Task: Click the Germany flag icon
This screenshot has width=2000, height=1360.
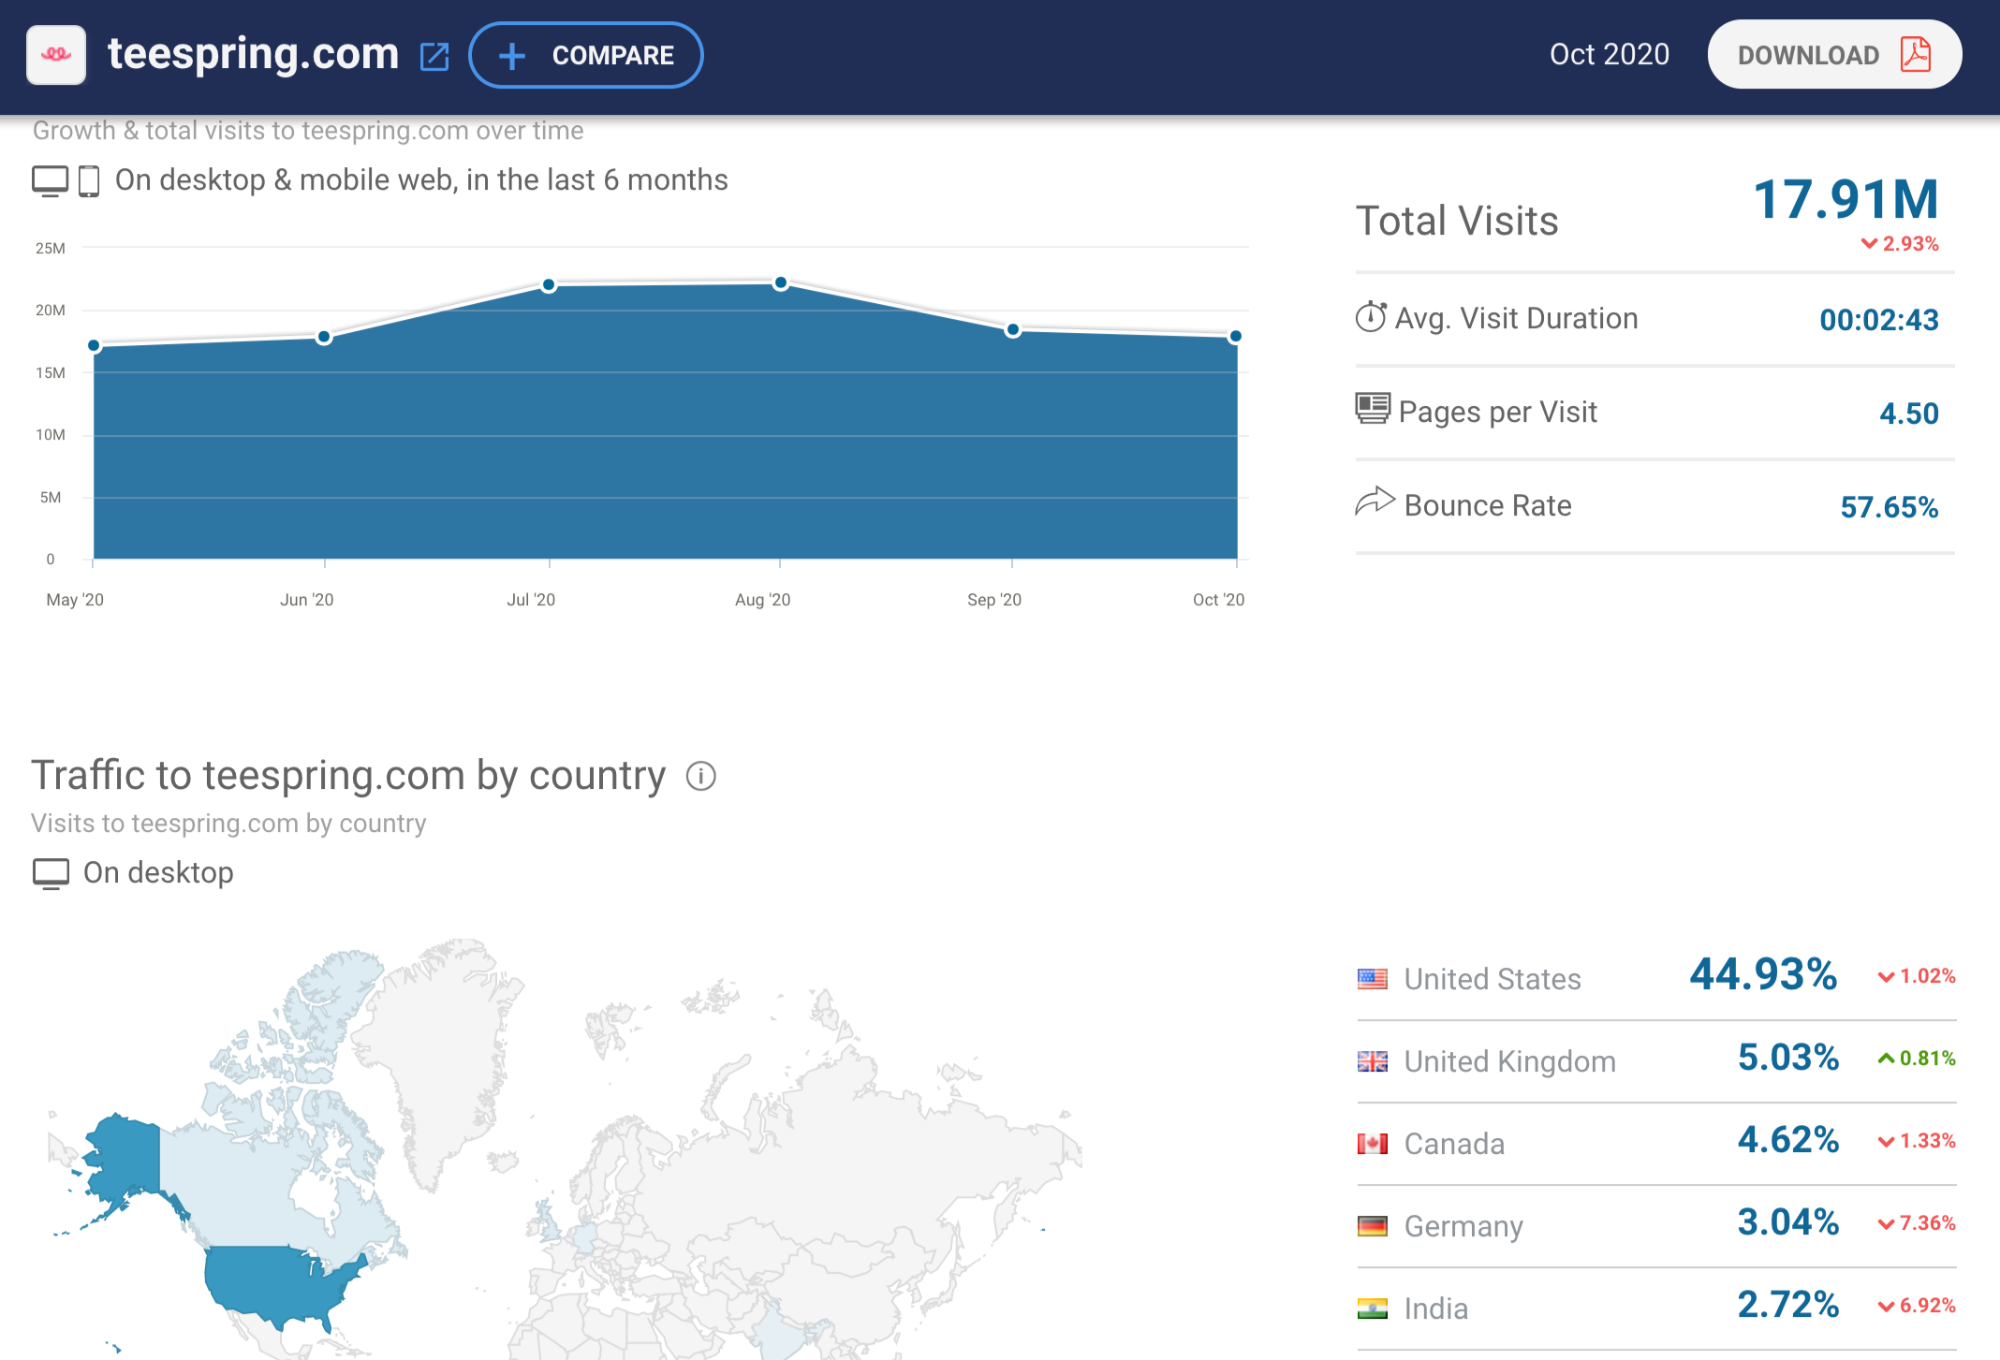Action: (x=1372, y=1226)
